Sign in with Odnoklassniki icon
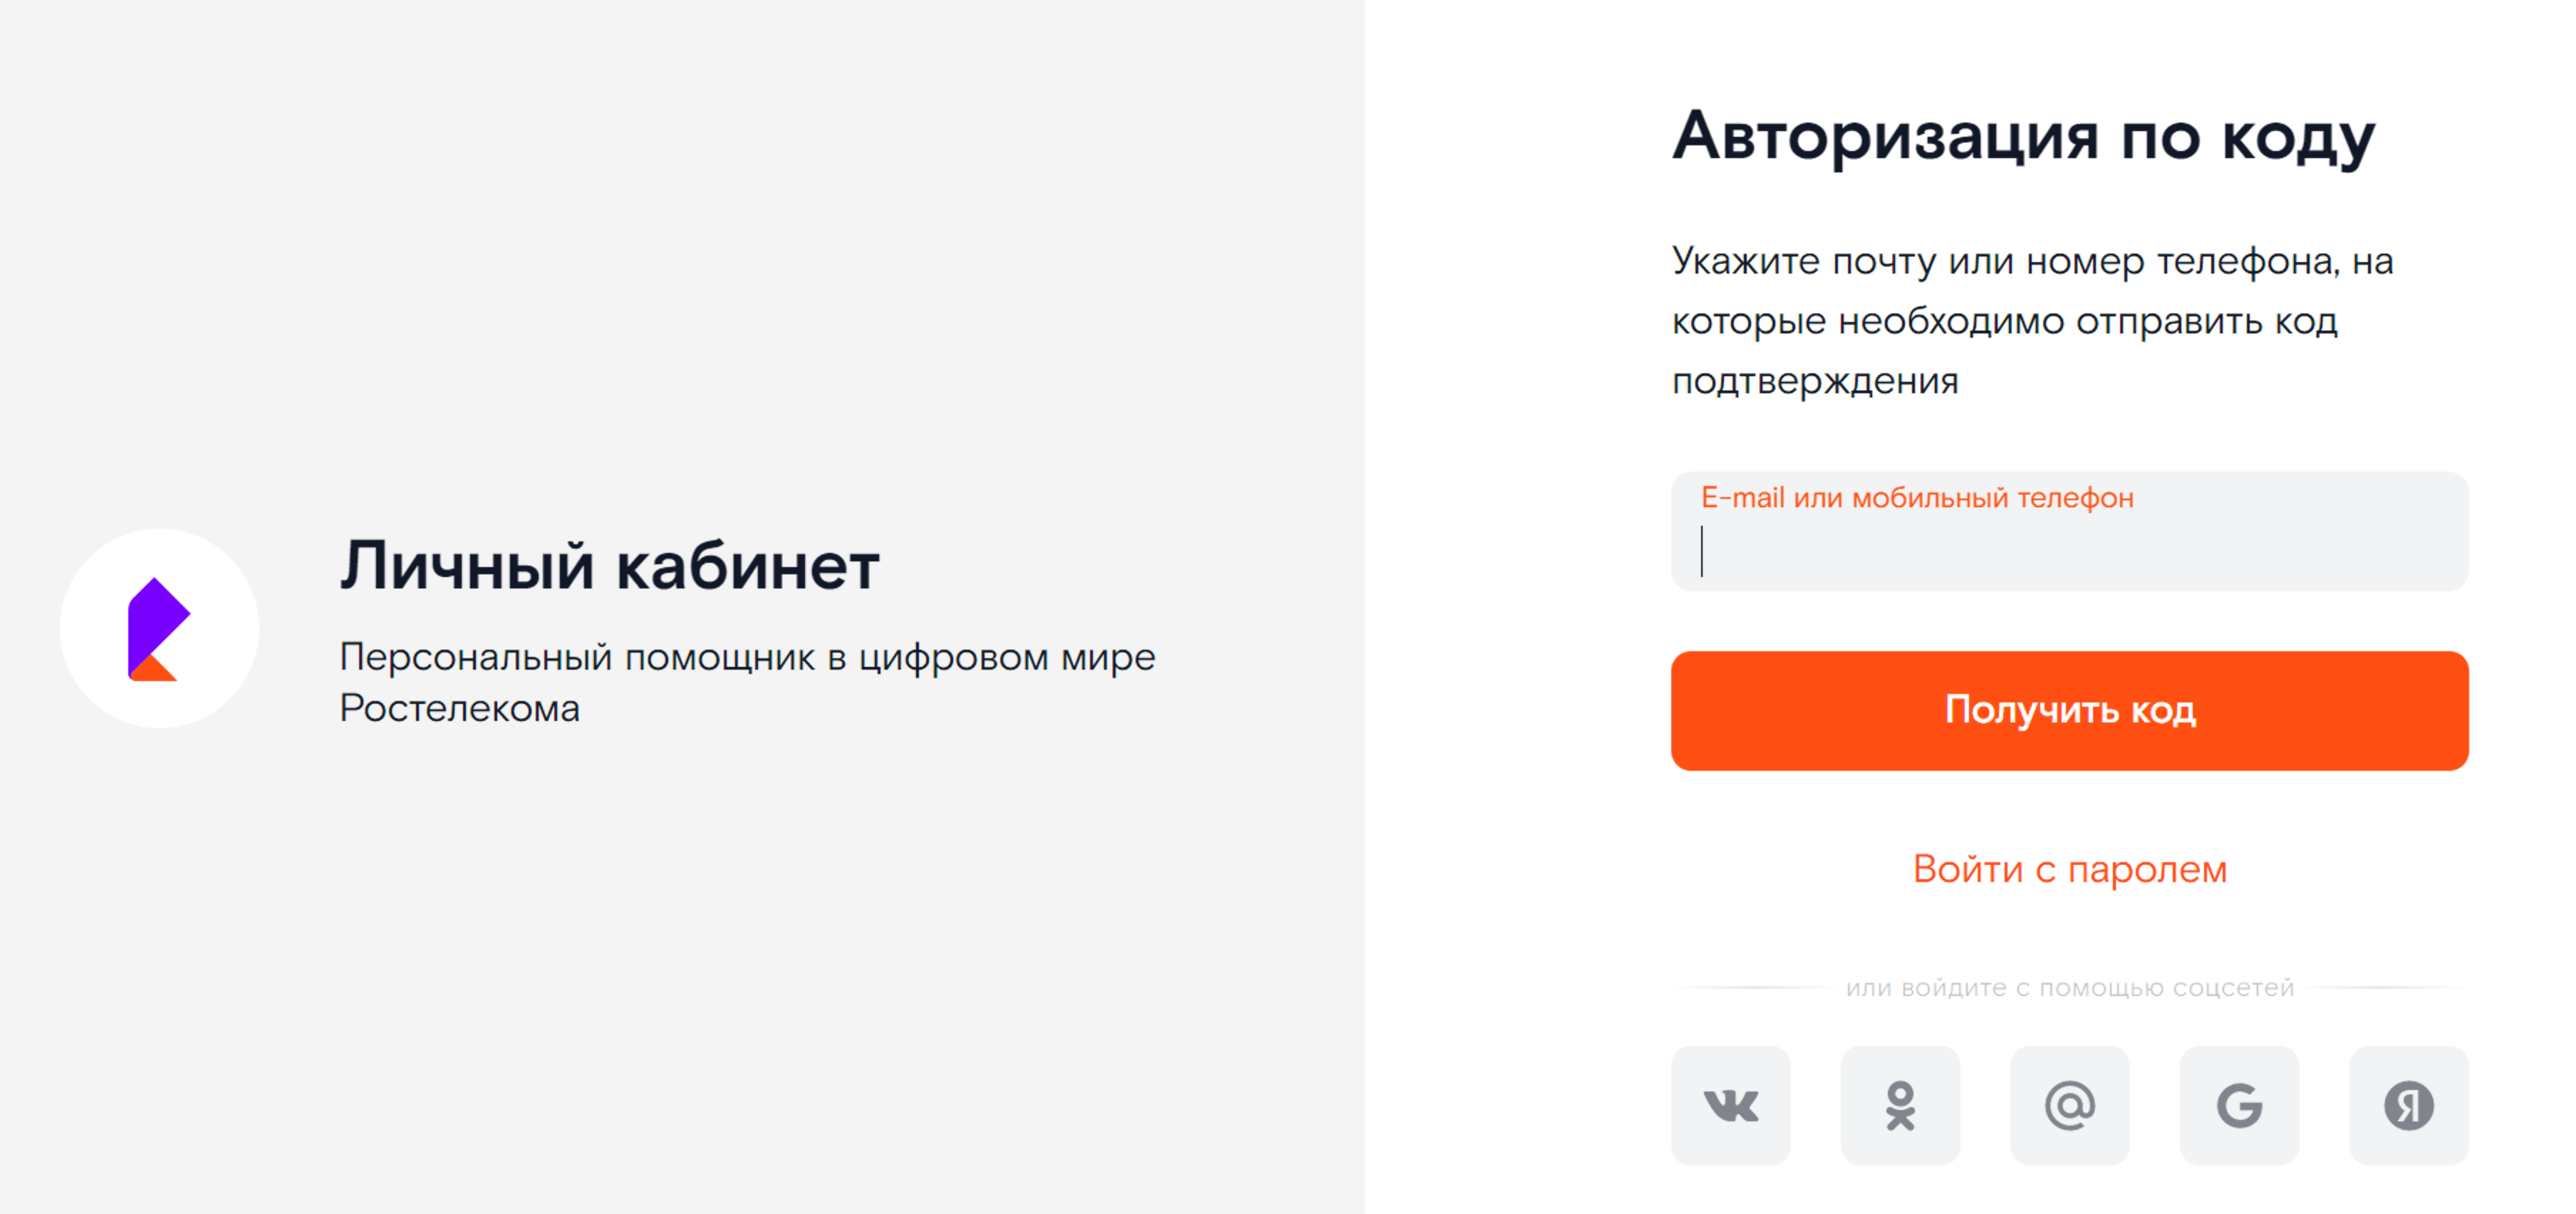 point(1900,1105)
